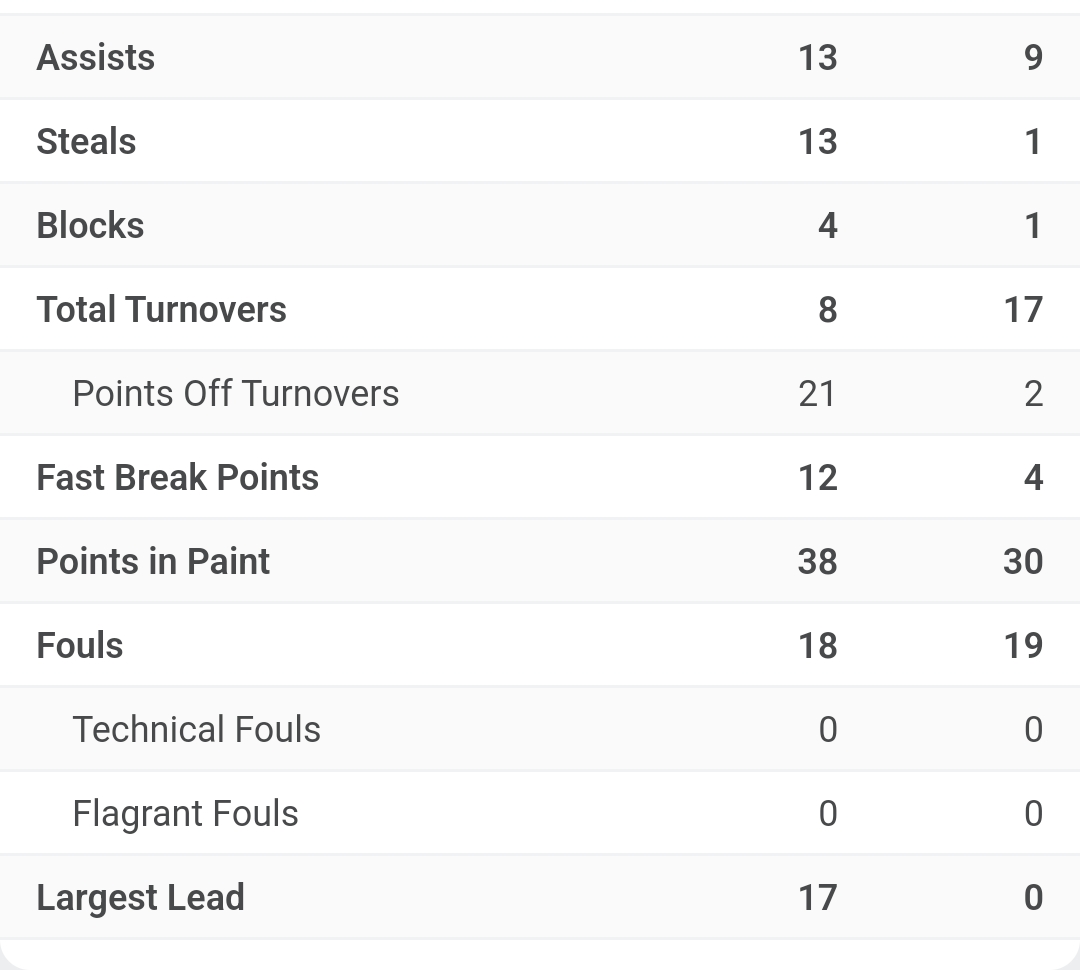Image resolution: width=1080 pixels, height=970 pixels.
Task: Select the Fouls value 19
Action: point(1024,646)
